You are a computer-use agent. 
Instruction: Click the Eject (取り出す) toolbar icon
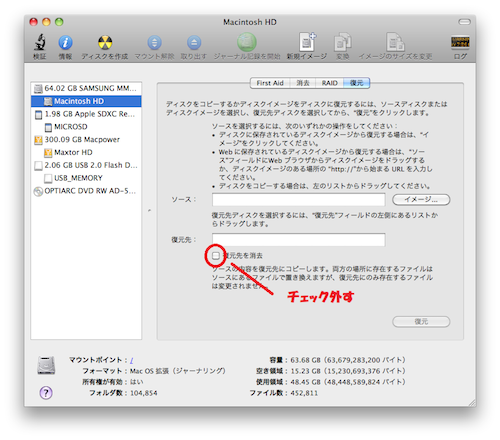tap(194, 43)
